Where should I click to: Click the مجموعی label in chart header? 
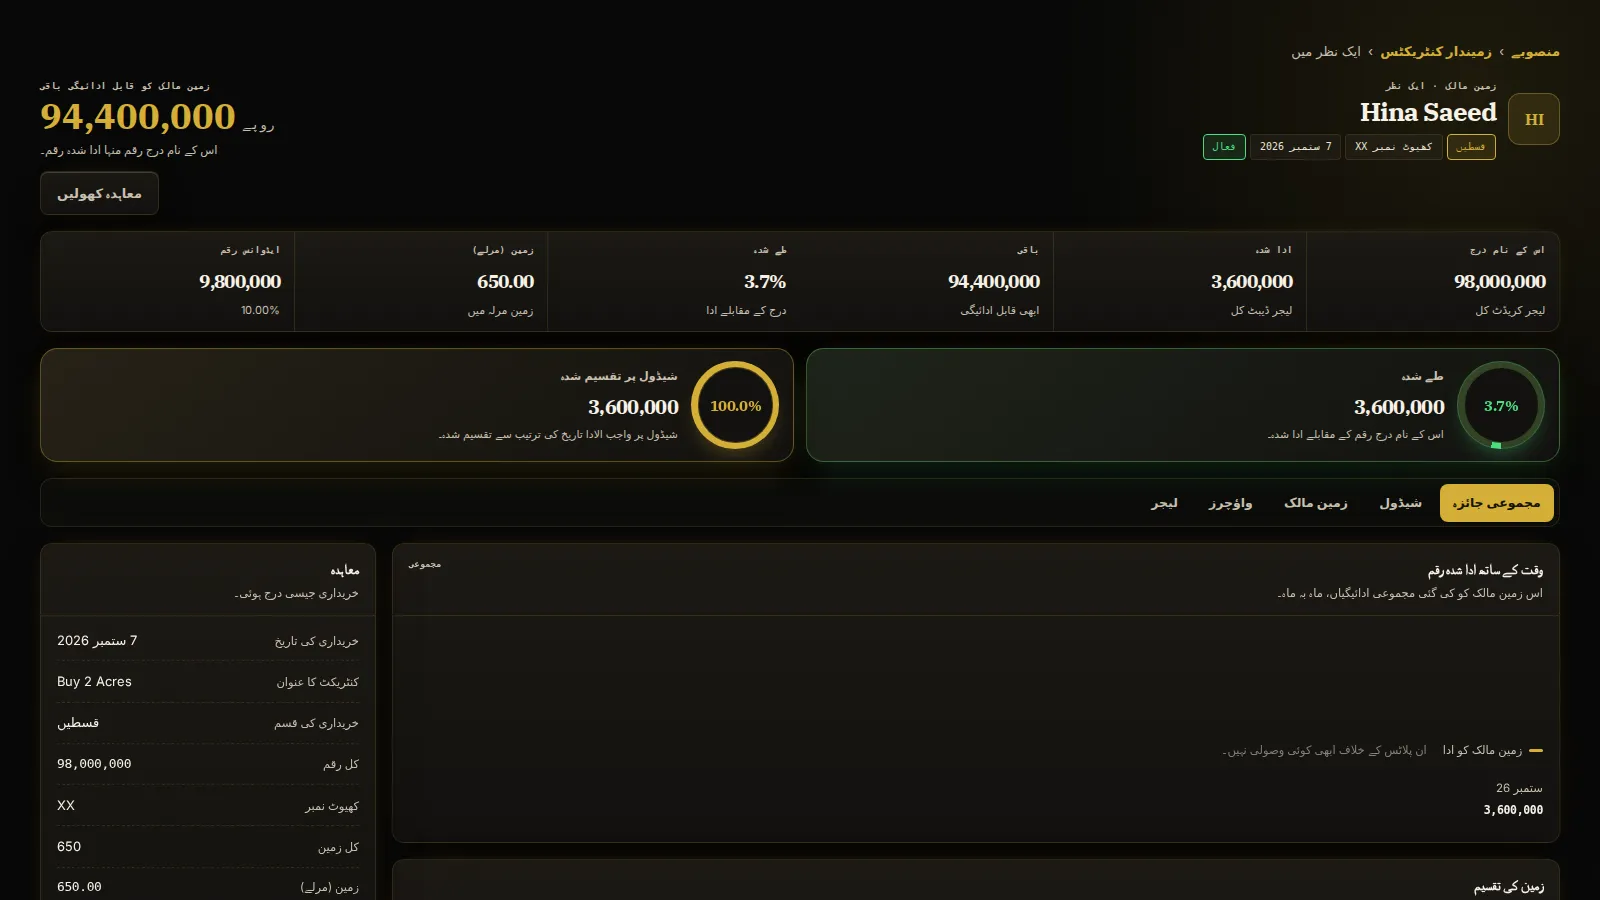click(x=425, y=565)
